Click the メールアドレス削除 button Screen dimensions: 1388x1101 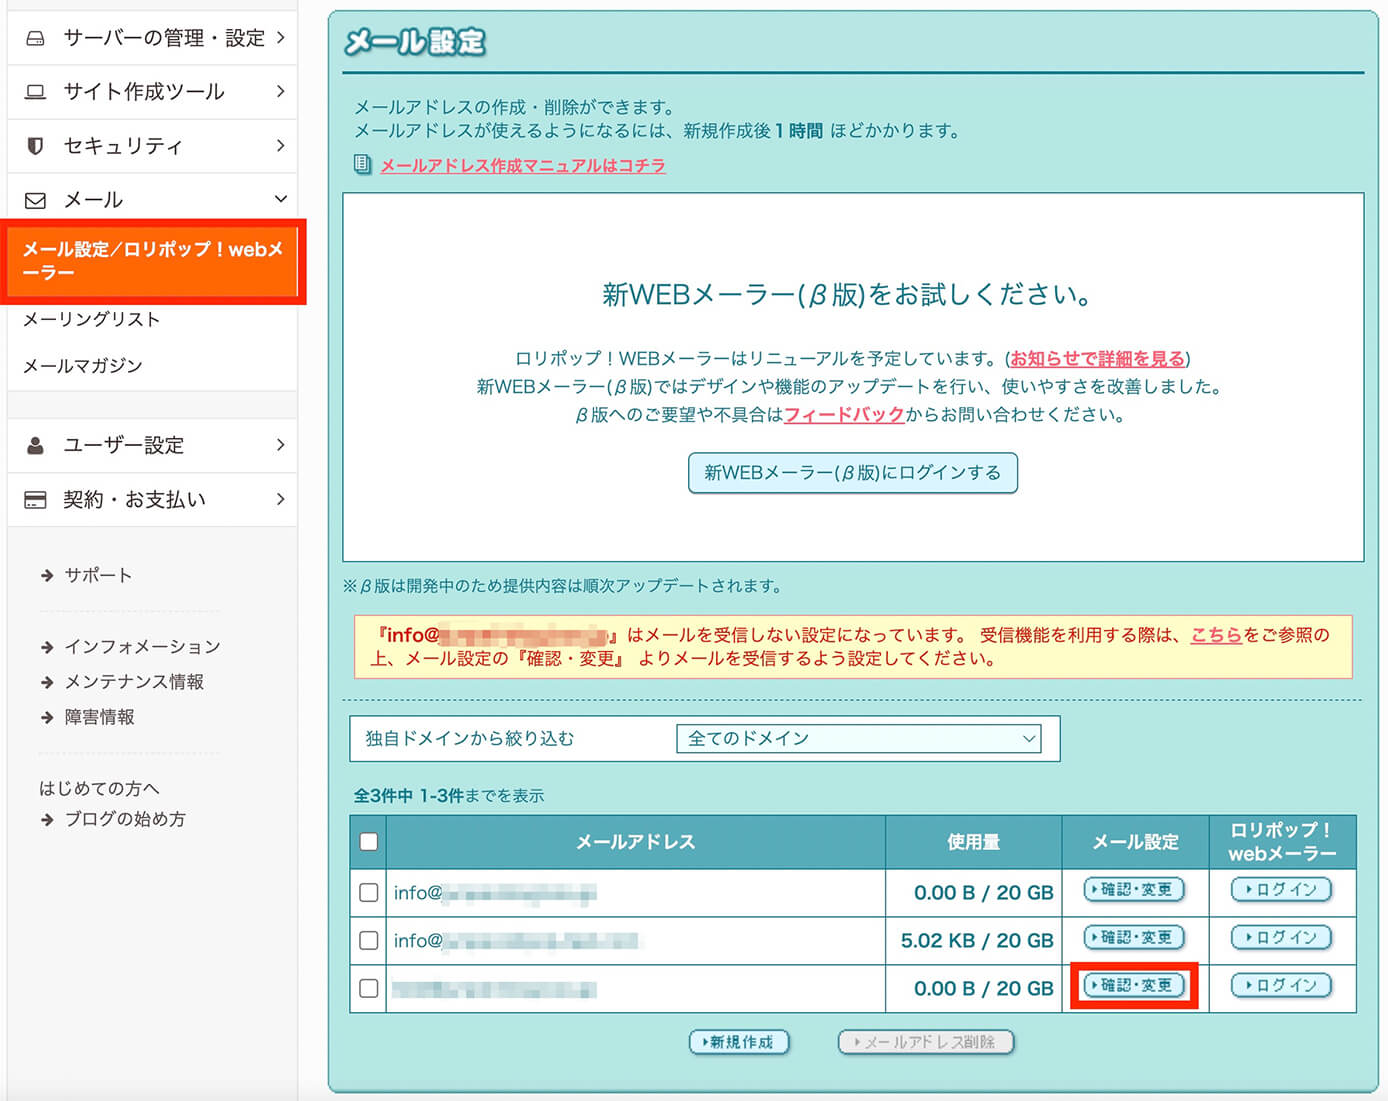pos(926,1042)
